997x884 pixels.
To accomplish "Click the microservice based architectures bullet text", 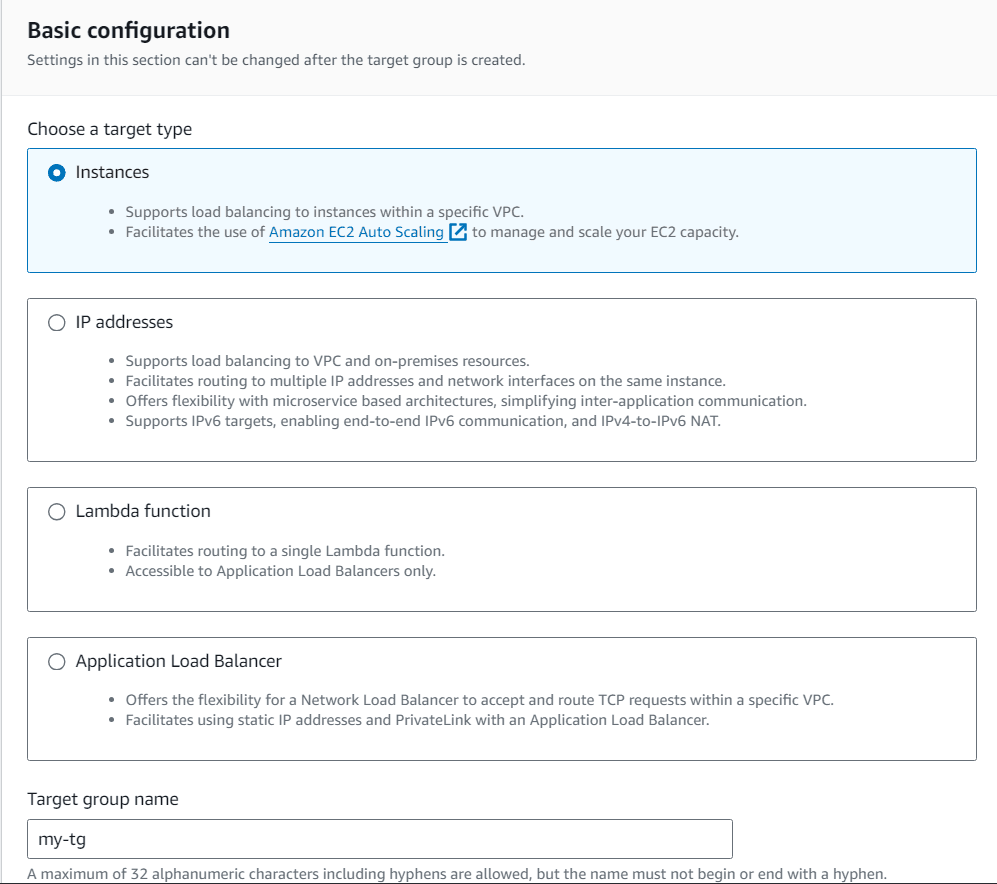I will click(466, 401).
